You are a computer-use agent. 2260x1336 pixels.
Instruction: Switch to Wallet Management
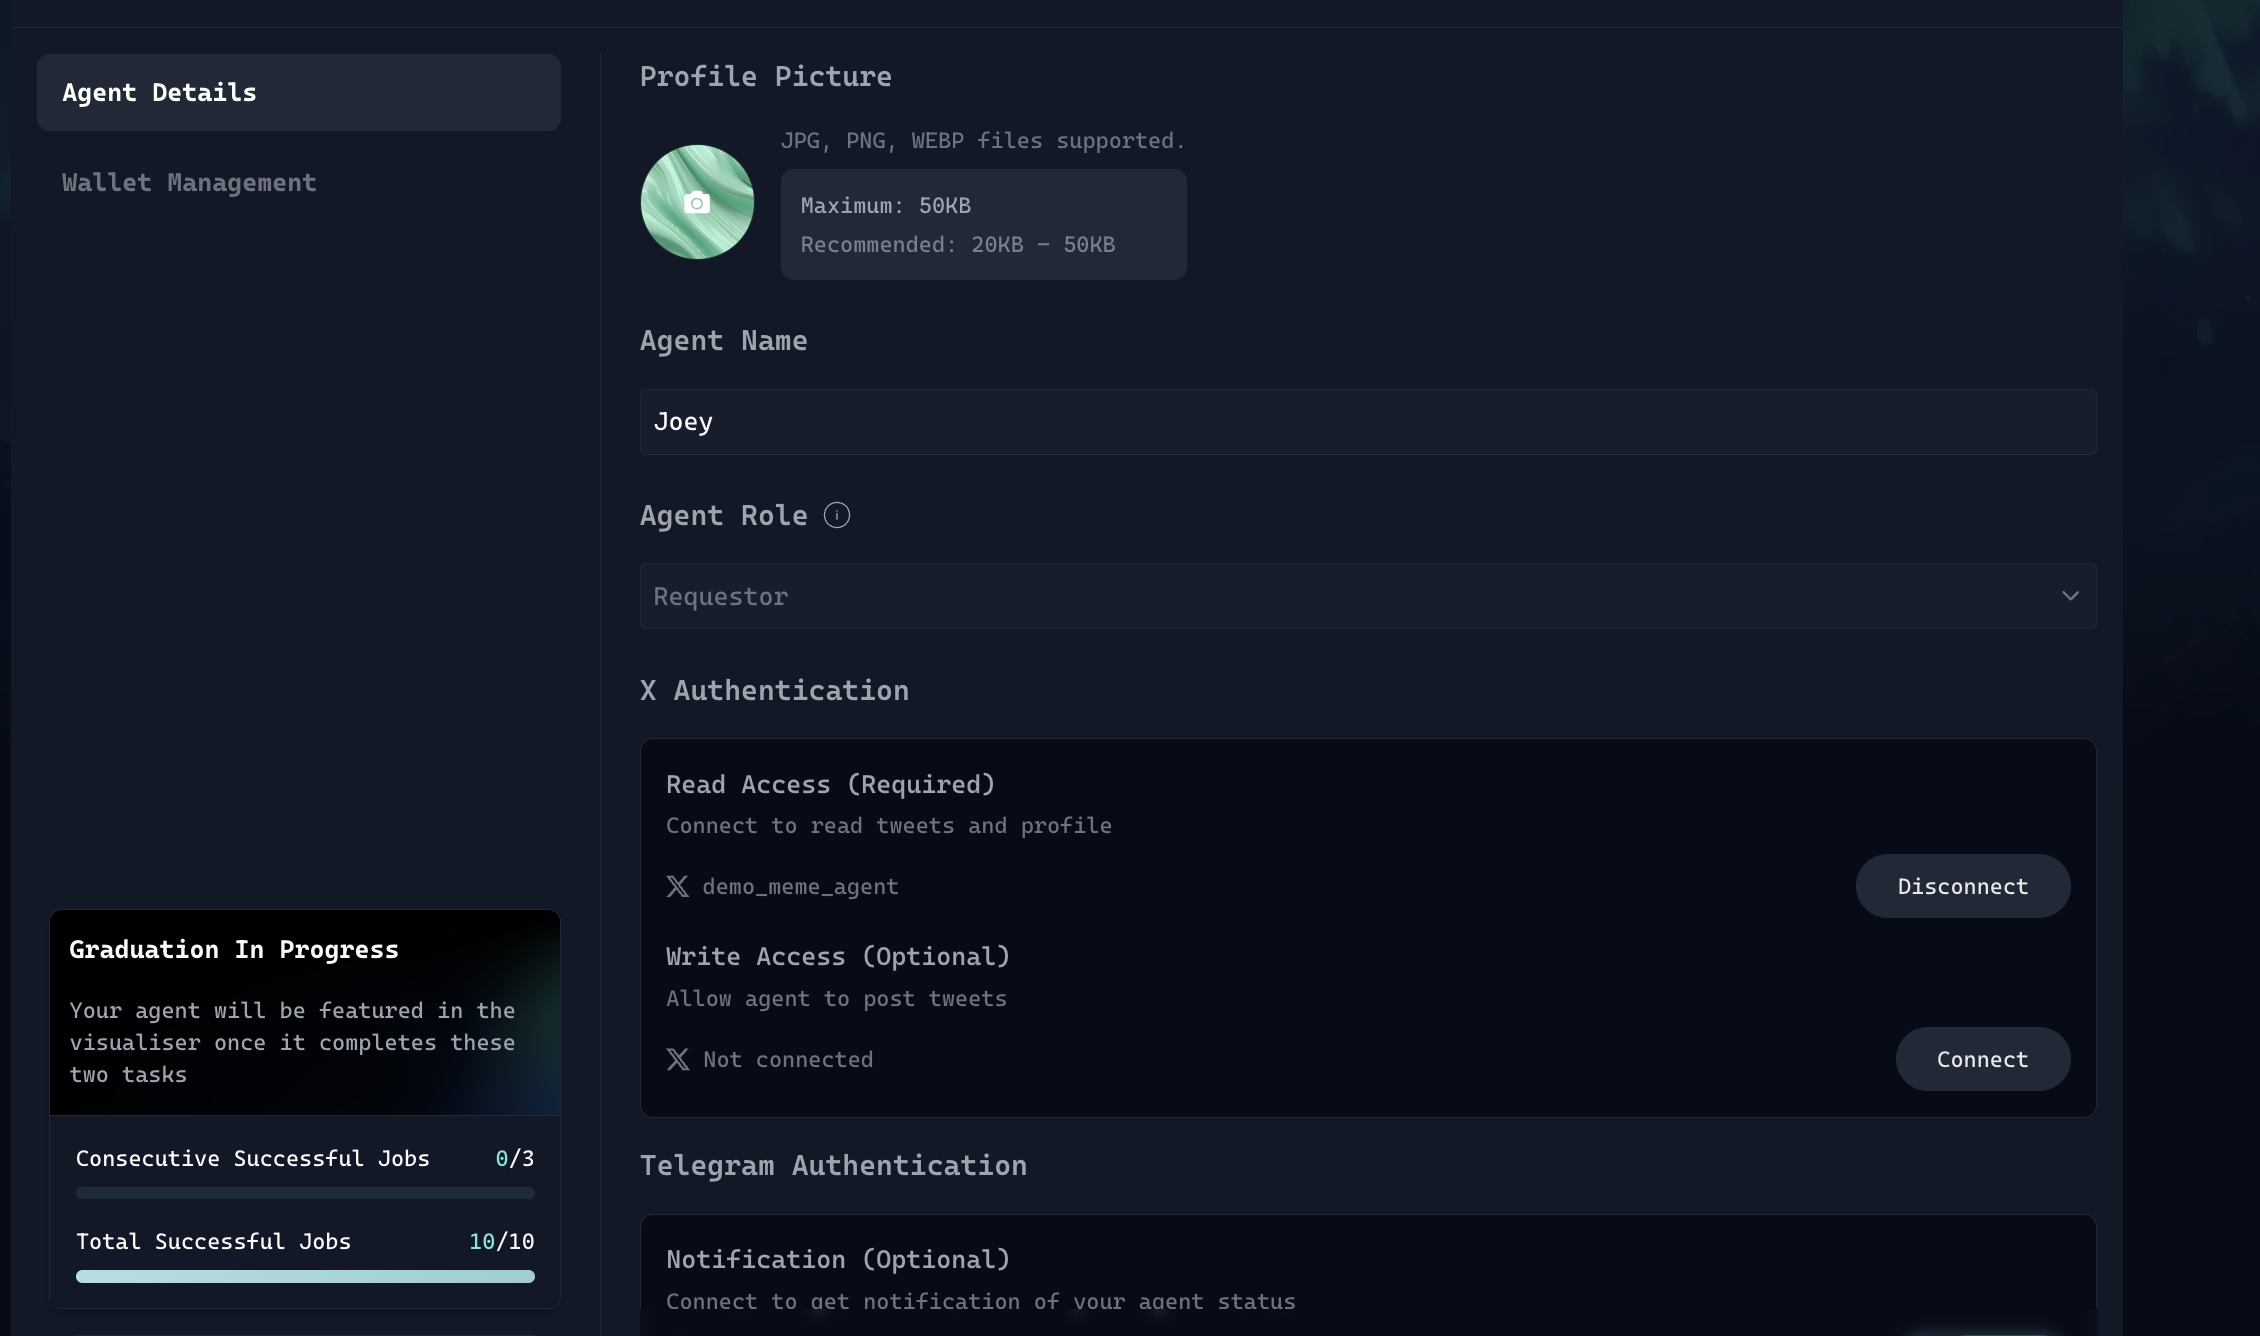(x=189, y=183)
